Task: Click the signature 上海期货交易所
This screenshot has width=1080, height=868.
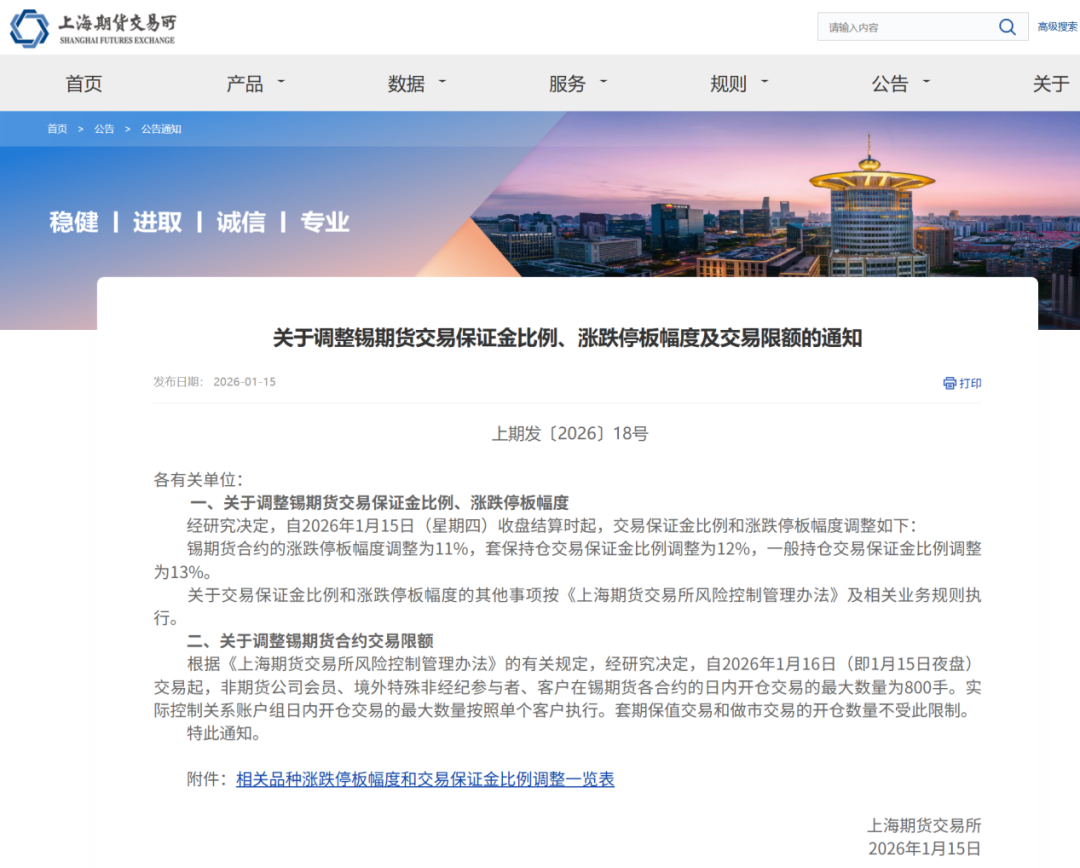Action: [924, 825]
